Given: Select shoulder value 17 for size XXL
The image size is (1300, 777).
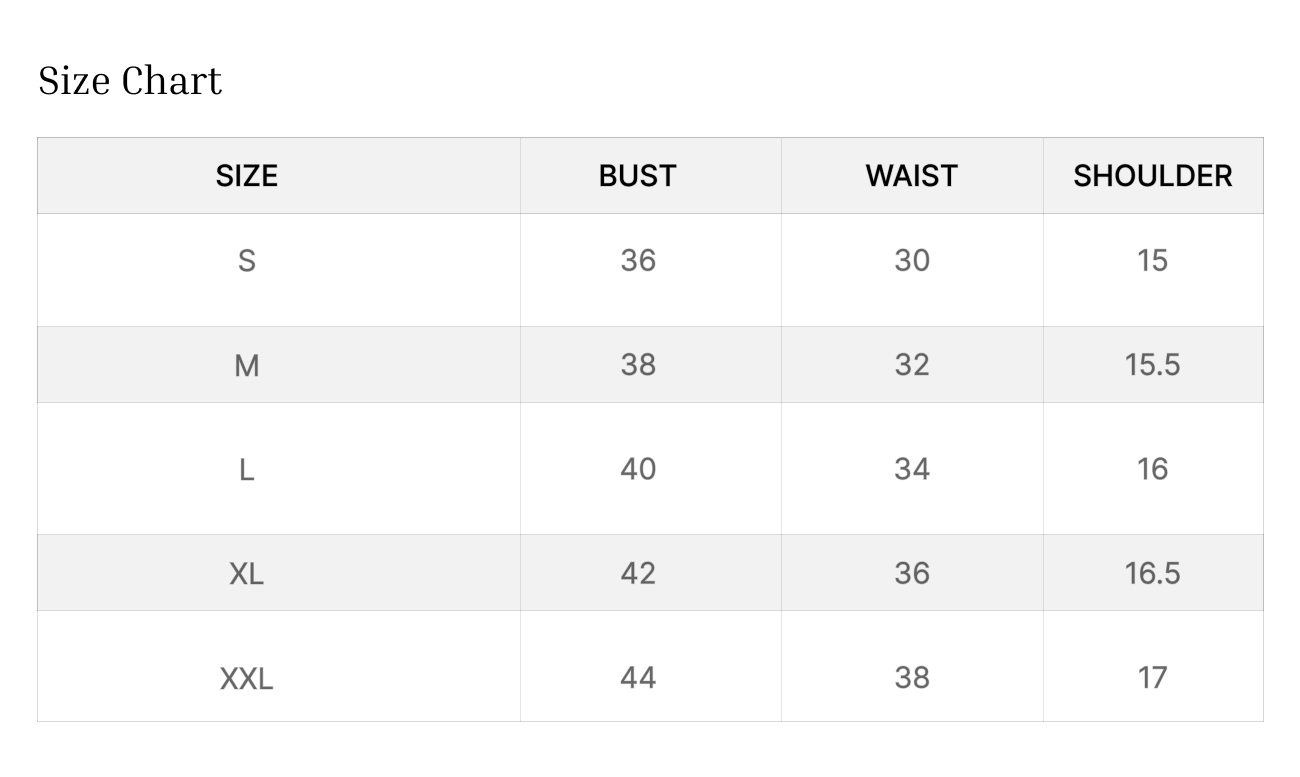Looking at the screenshot, I should tap(1152, 678).
